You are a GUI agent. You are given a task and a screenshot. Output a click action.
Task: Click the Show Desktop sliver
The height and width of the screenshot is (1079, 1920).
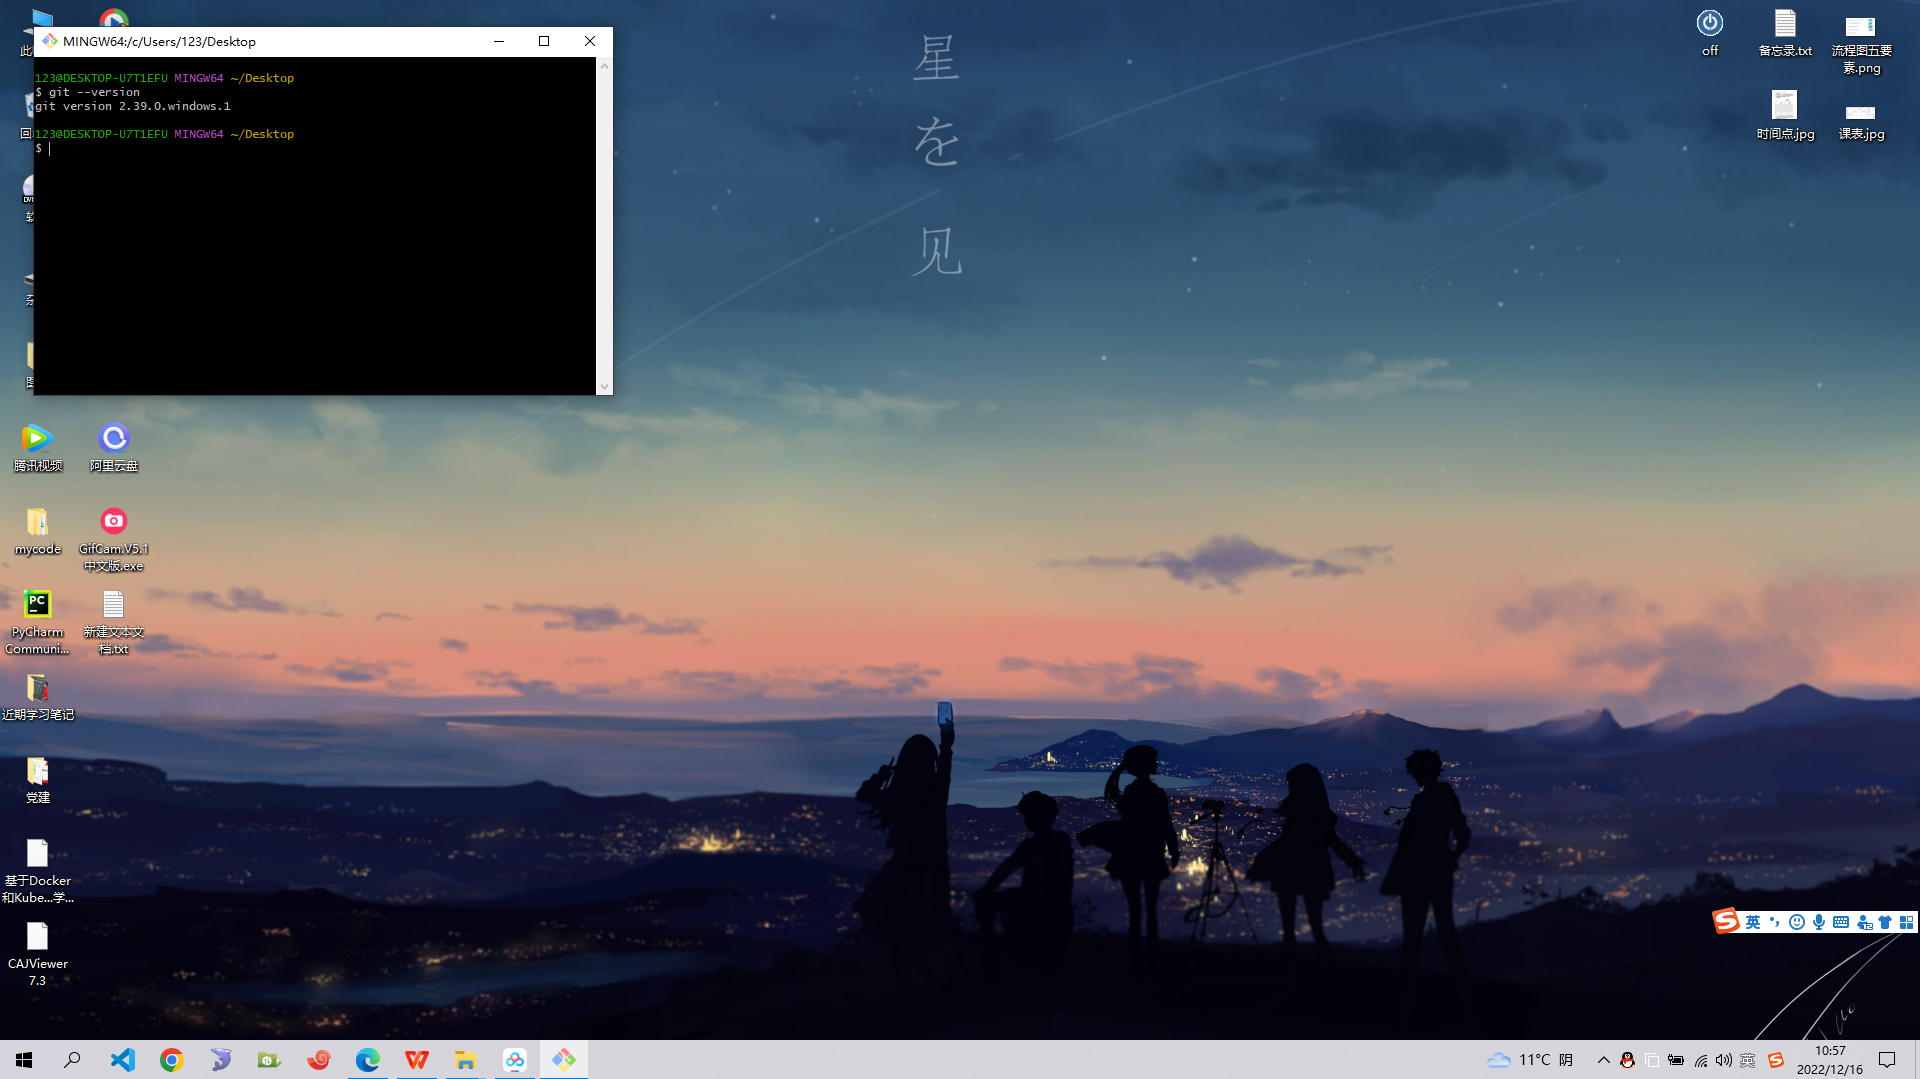click(1916, 1060)
